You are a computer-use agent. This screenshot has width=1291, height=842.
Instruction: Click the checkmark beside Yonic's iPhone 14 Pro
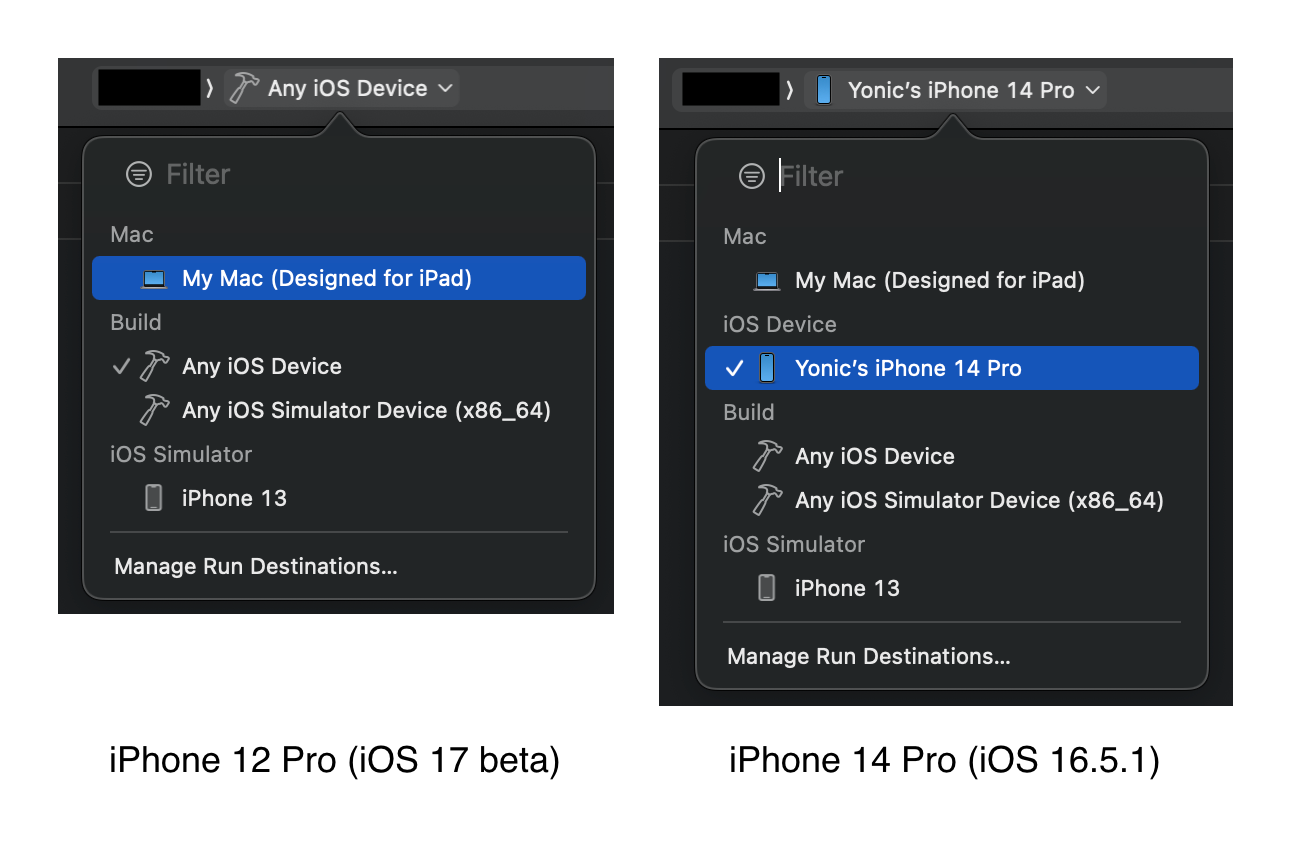click(x=734, y=368)
